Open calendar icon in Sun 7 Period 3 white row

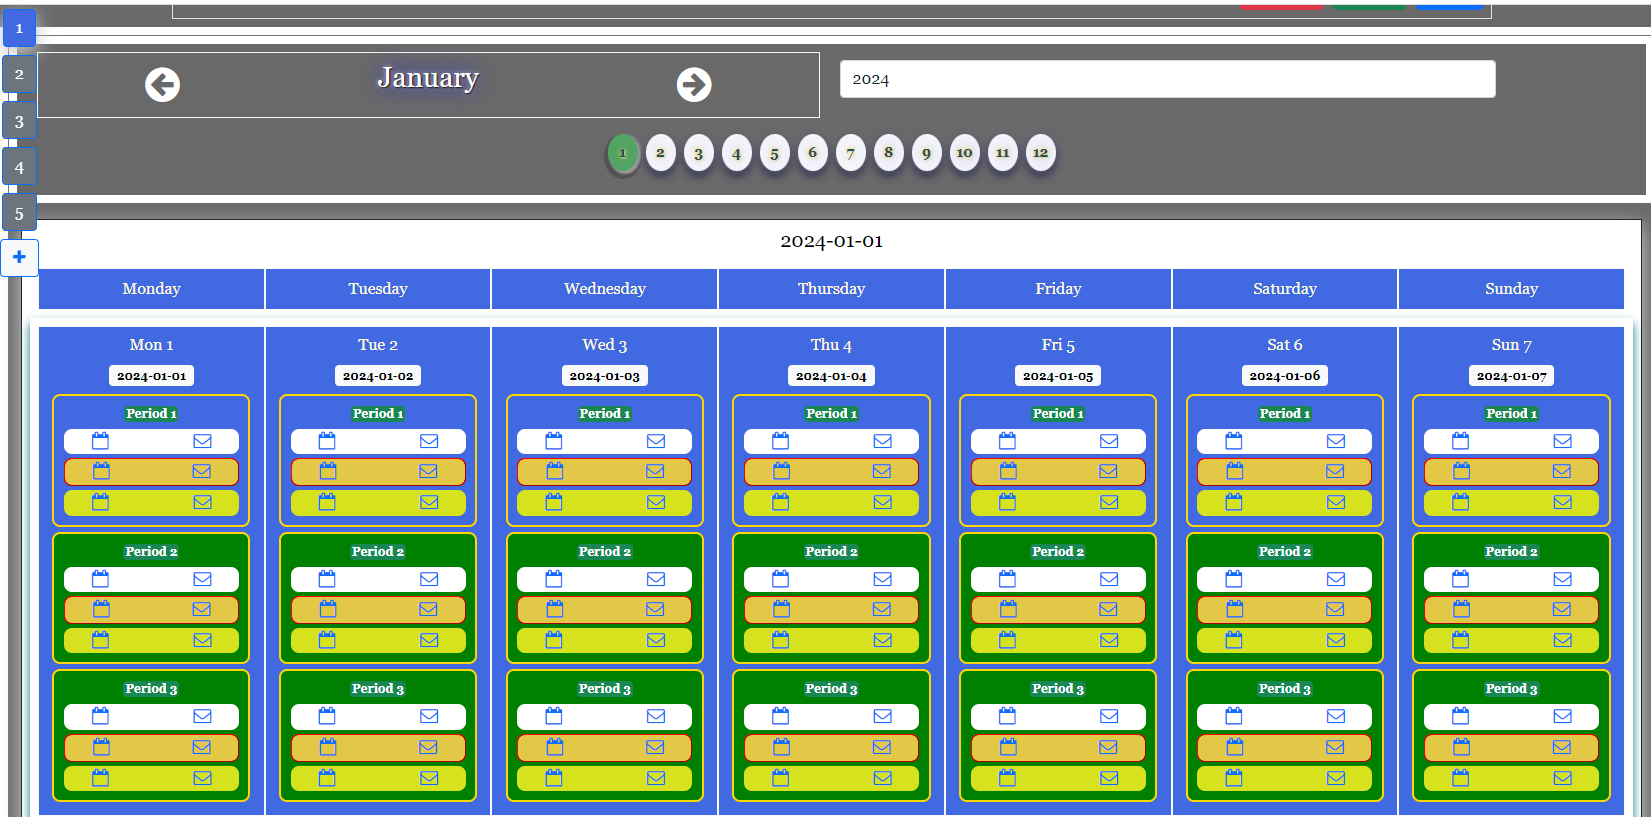[1461, 716]
